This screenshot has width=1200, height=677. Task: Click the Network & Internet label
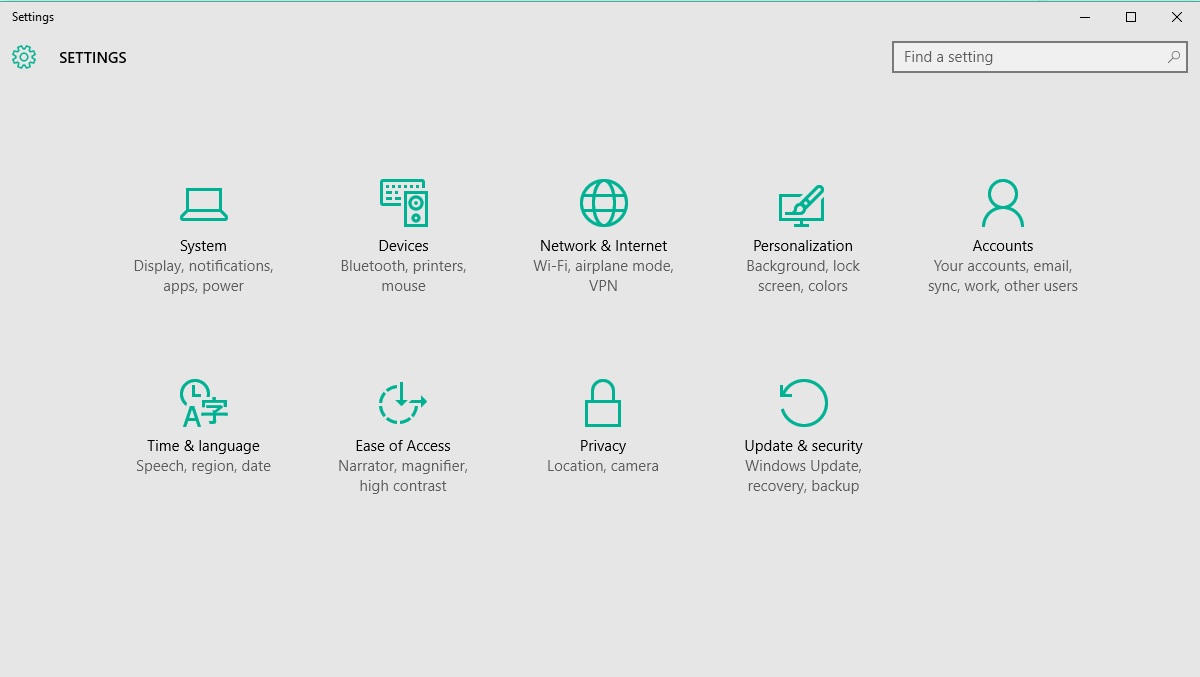(x=603, y=246)
